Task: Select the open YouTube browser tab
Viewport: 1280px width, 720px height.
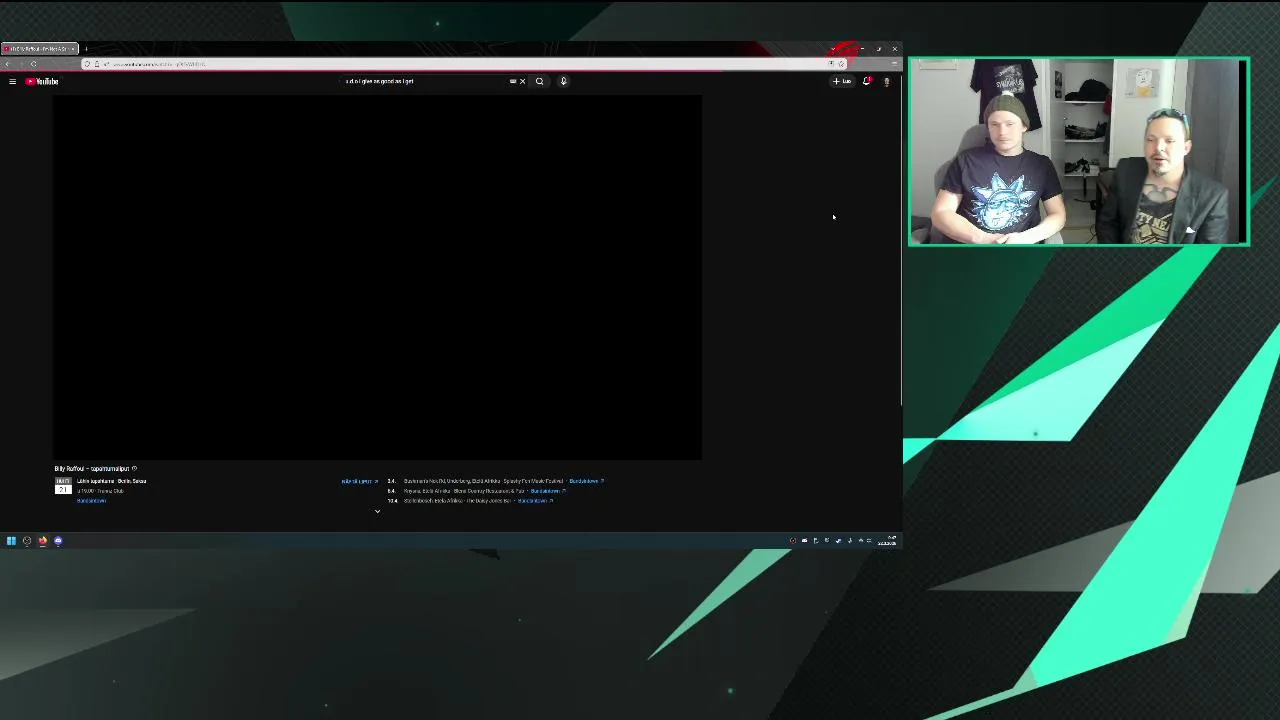Action: [x=38, y=48]
